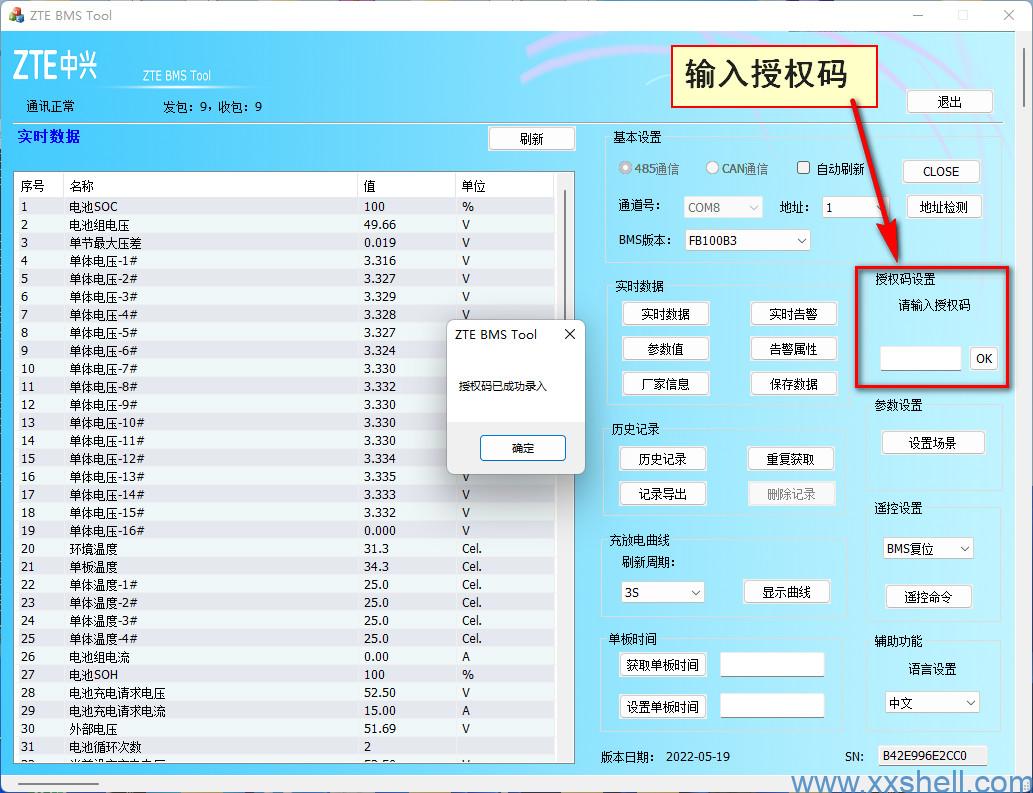Click the authorization code input field
Viewport: 1033px width, 793px height.
tap(920, 358)
